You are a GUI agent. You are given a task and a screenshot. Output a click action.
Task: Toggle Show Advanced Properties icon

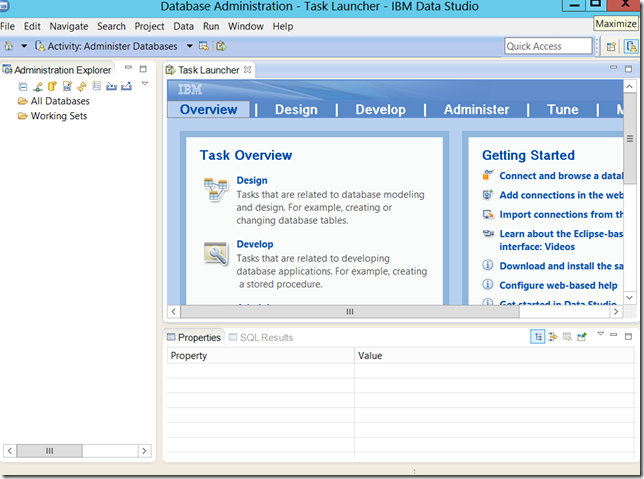point(552,337)
